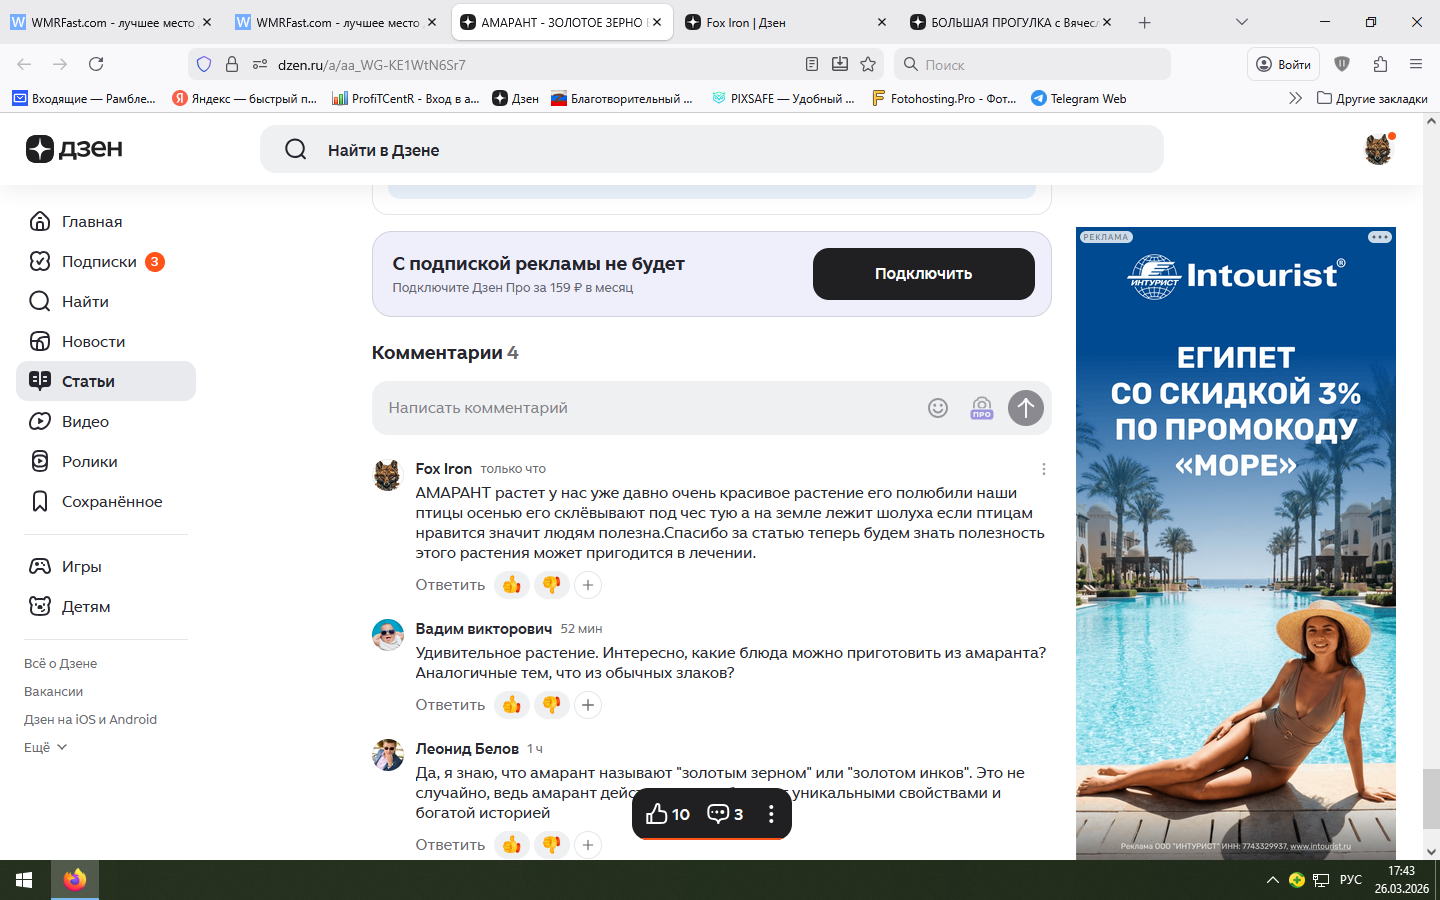Bookmark this page with the star

(868, 64)
